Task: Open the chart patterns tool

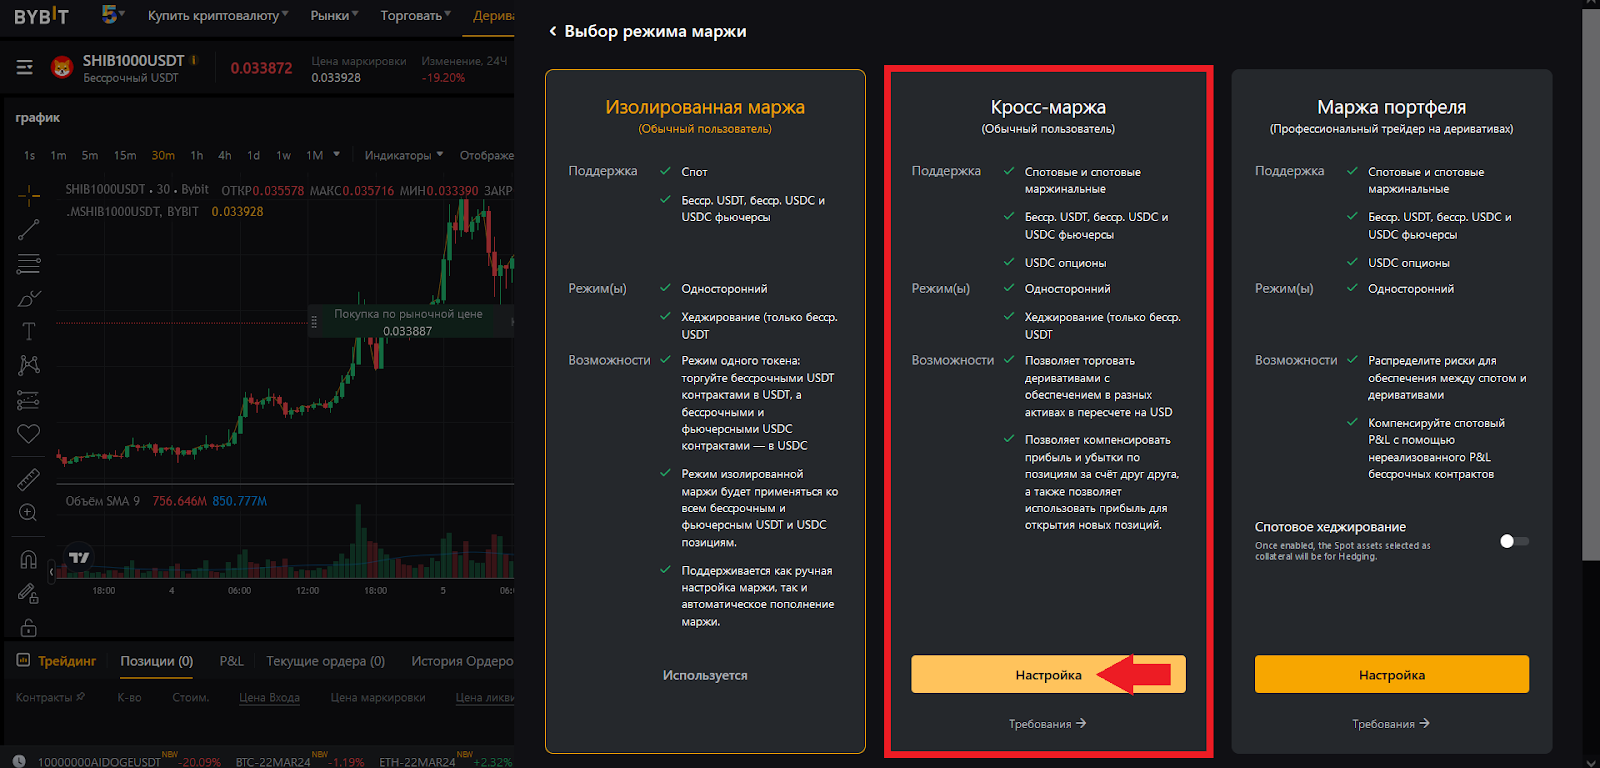Action: pos(28,365)
